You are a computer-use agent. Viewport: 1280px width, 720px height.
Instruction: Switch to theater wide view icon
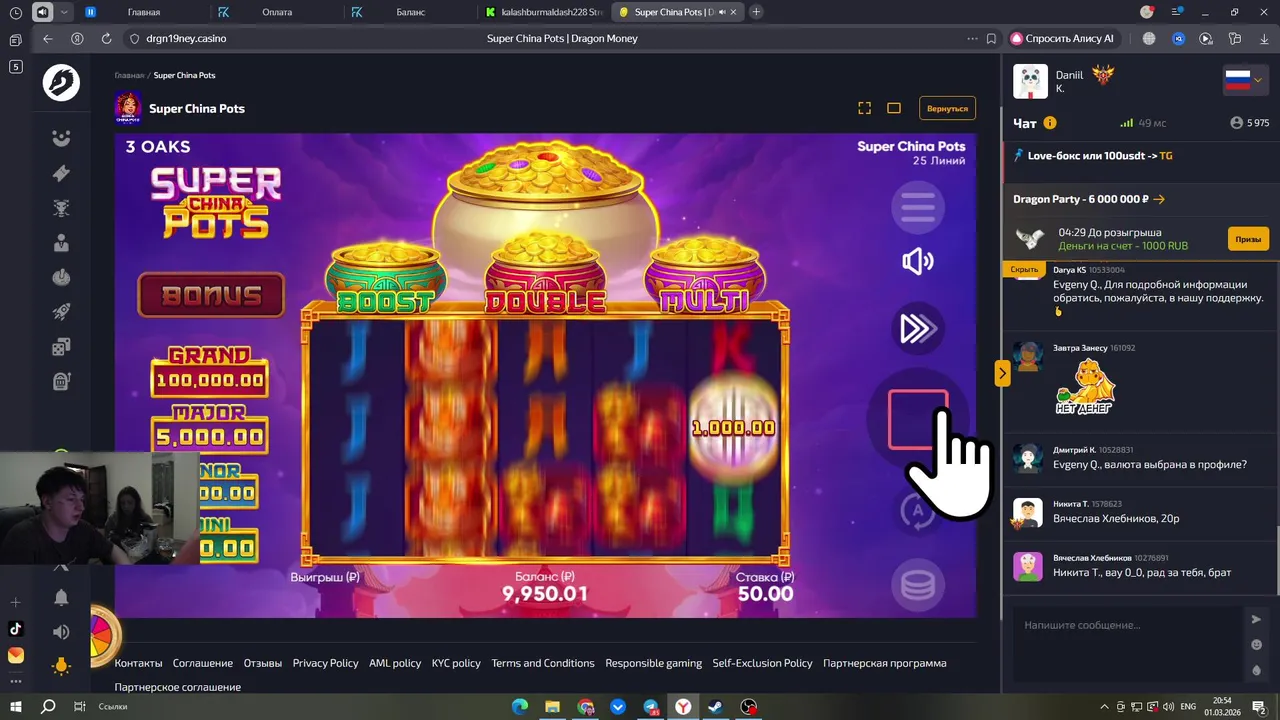click(x=894, y=108)
